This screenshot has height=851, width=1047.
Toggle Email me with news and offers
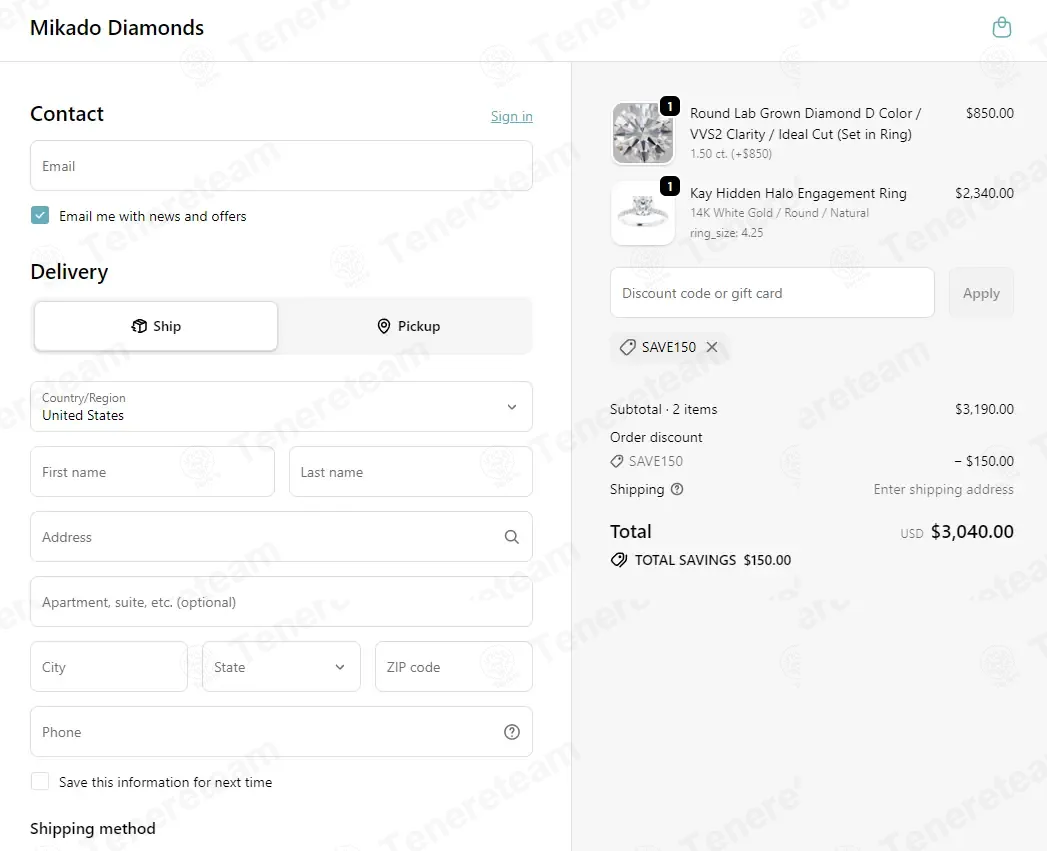tap(40, 215)
